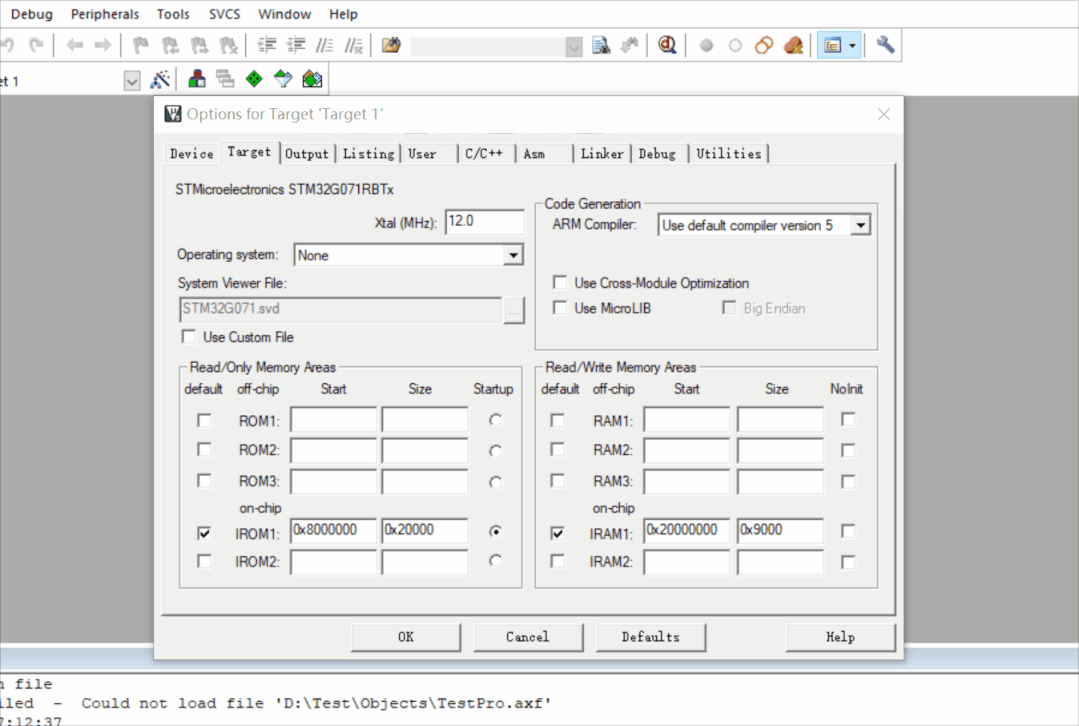
Task: Click the OK button
Action: click(405, 637)
